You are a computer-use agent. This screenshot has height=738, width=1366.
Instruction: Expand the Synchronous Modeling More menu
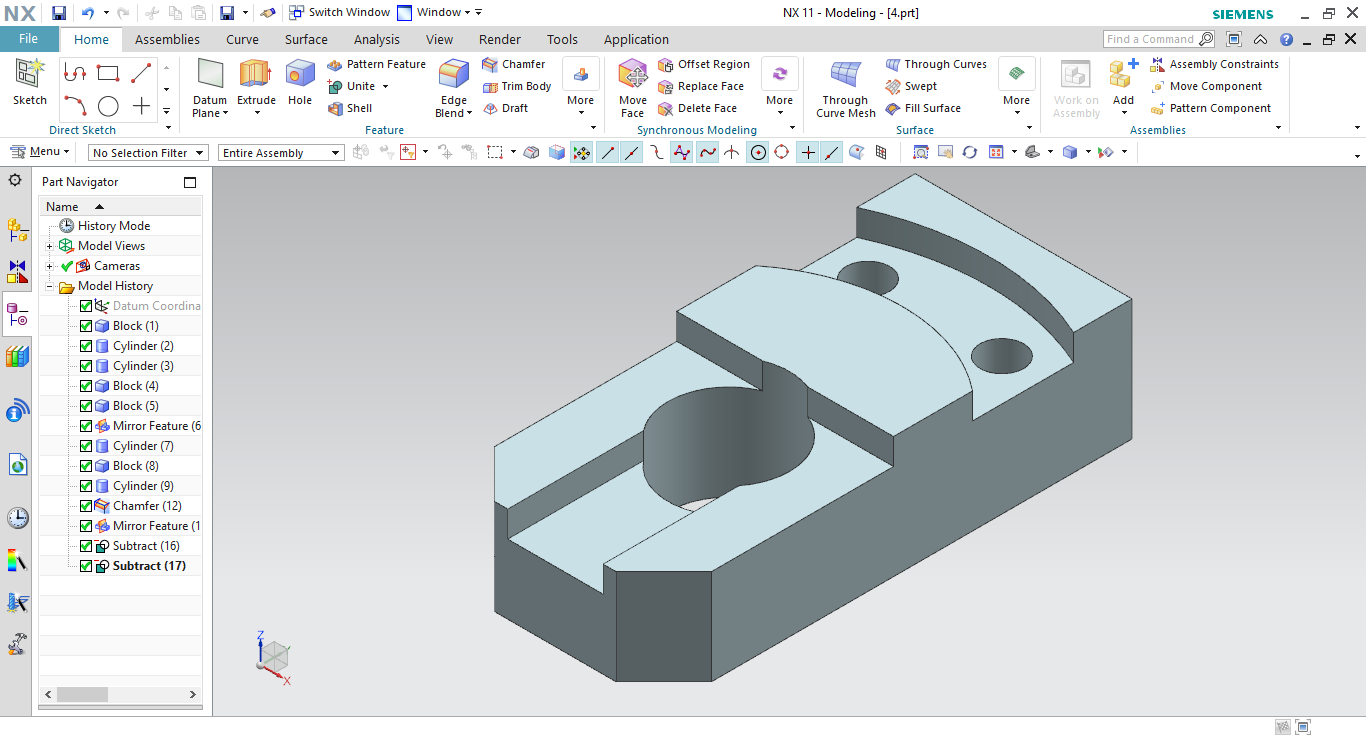pyautogui.click(x=780, y=88)
